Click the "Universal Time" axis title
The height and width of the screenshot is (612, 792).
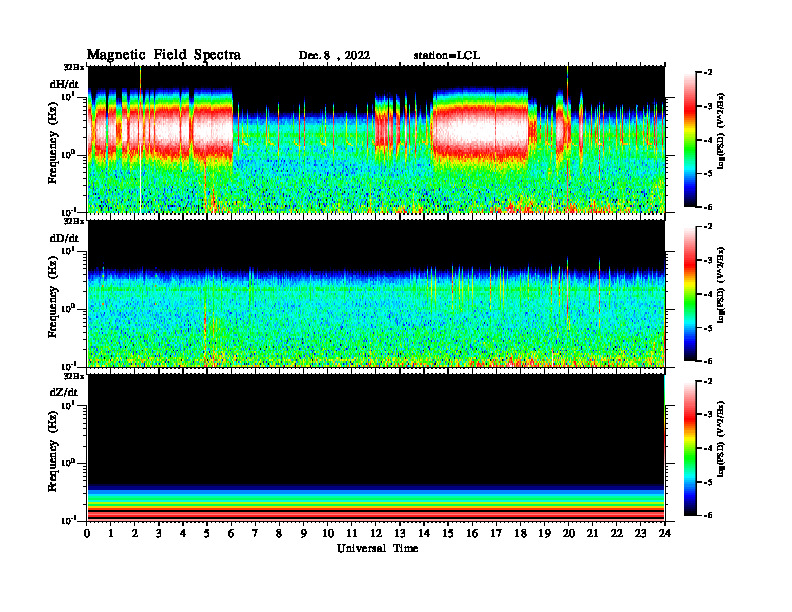pyautogui.click(x=377, y=548)
